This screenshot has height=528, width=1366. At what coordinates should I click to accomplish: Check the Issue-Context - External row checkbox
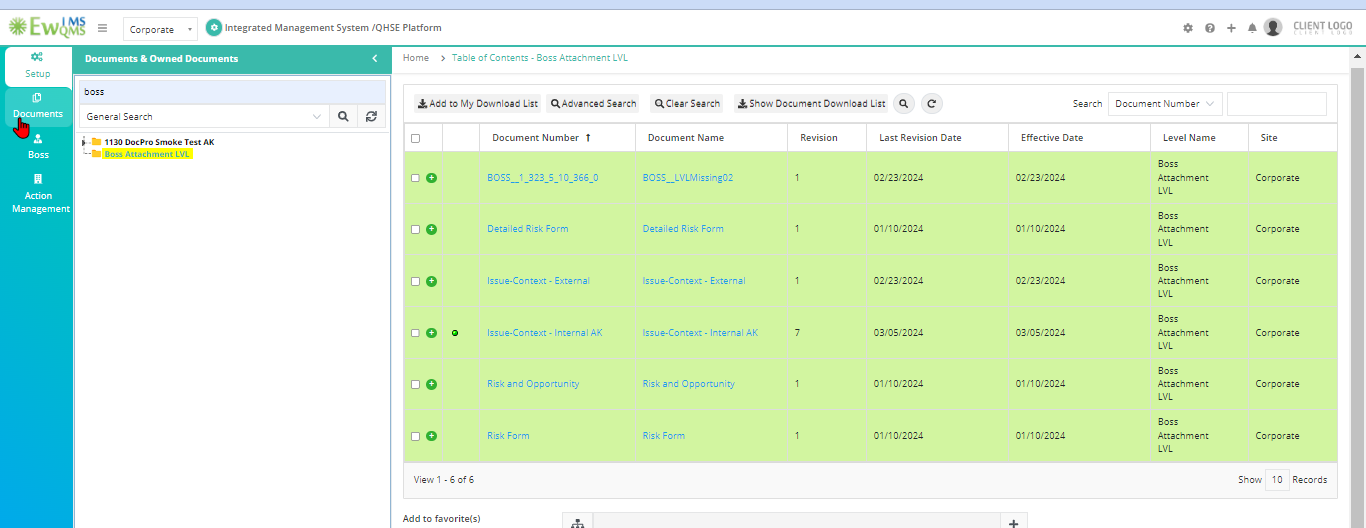coord(415,281)
